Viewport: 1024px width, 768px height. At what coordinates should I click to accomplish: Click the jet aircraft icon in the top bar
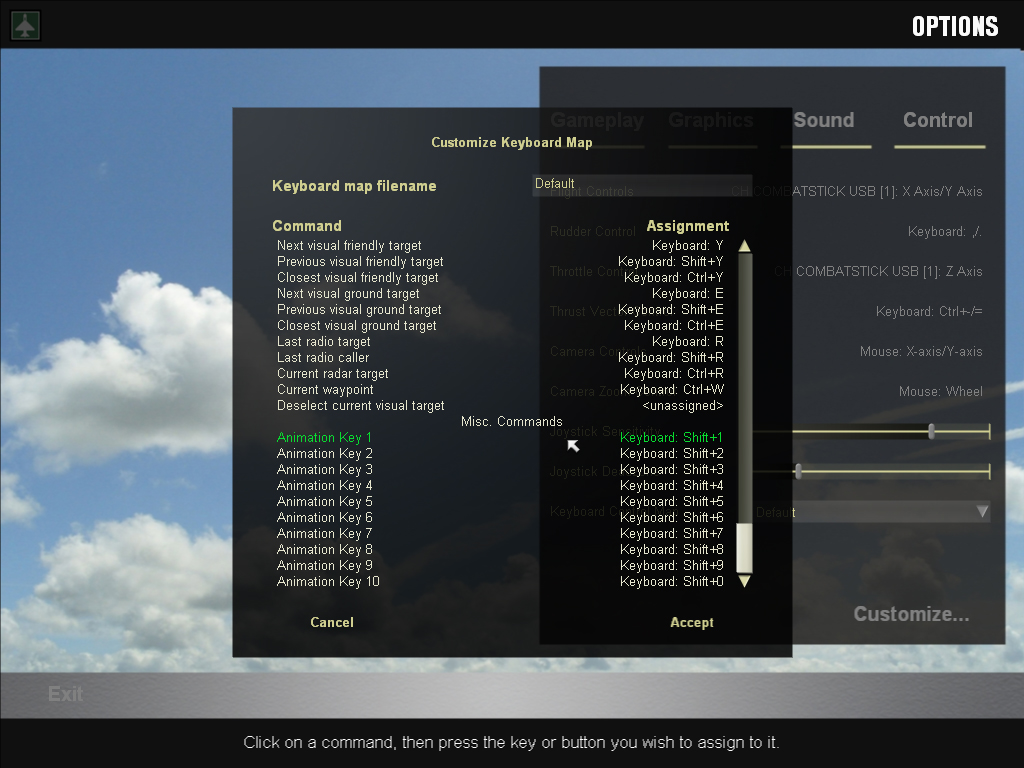point(25,25)
